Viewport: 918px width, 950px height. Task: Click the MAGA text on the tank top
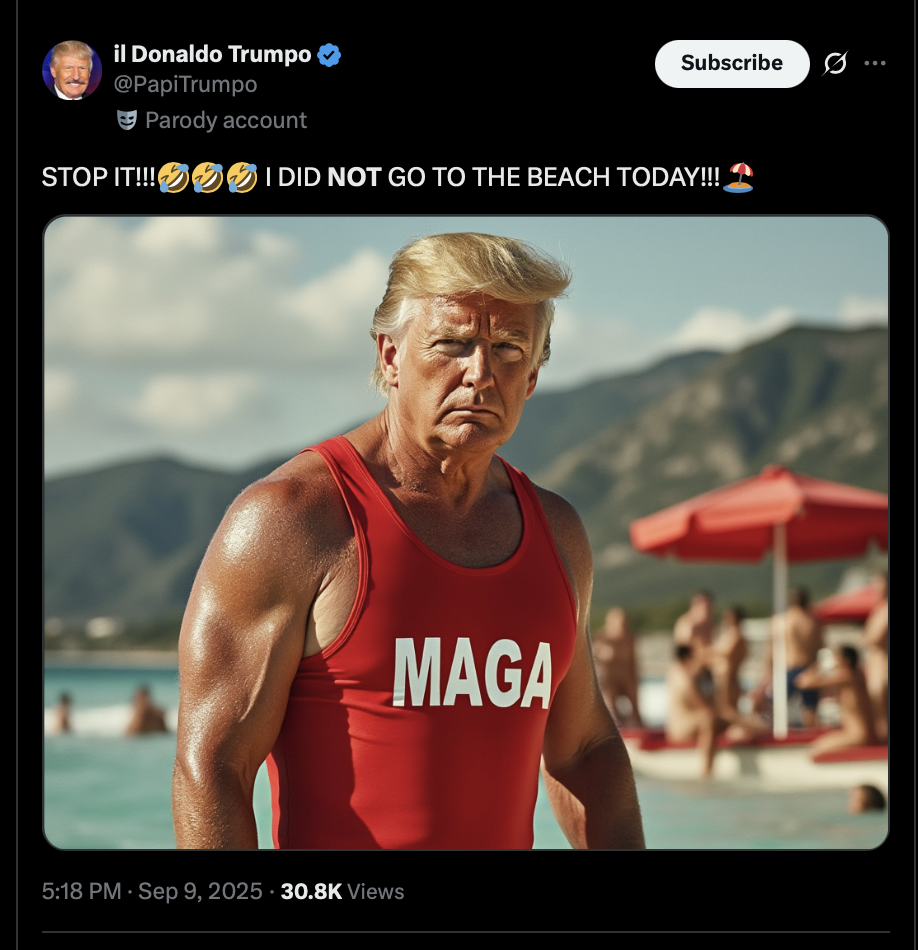click(473, 673)
